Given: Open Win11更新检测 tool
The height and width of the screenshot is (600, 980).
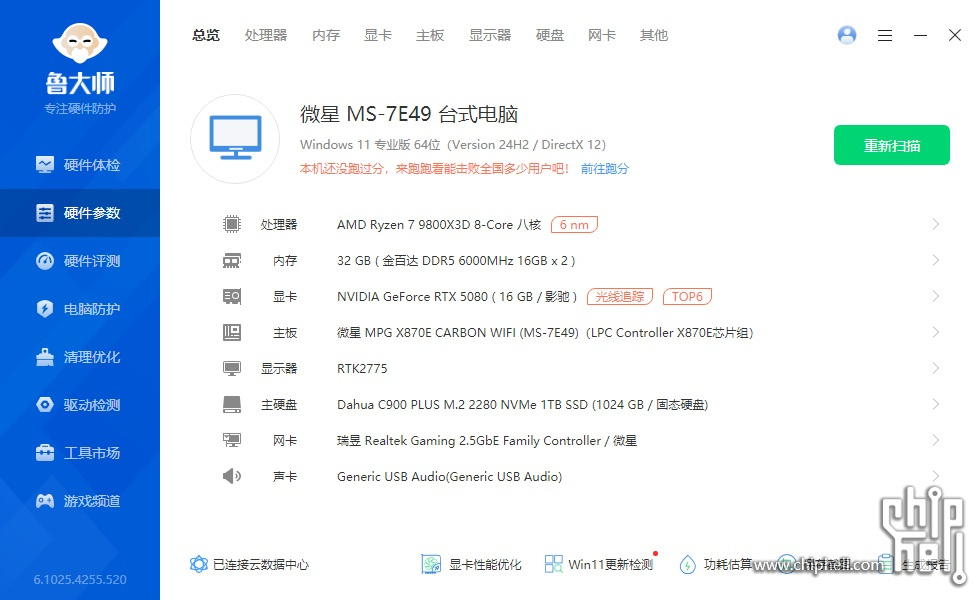Looking at the screenshot, I should [x=599, y=564].
